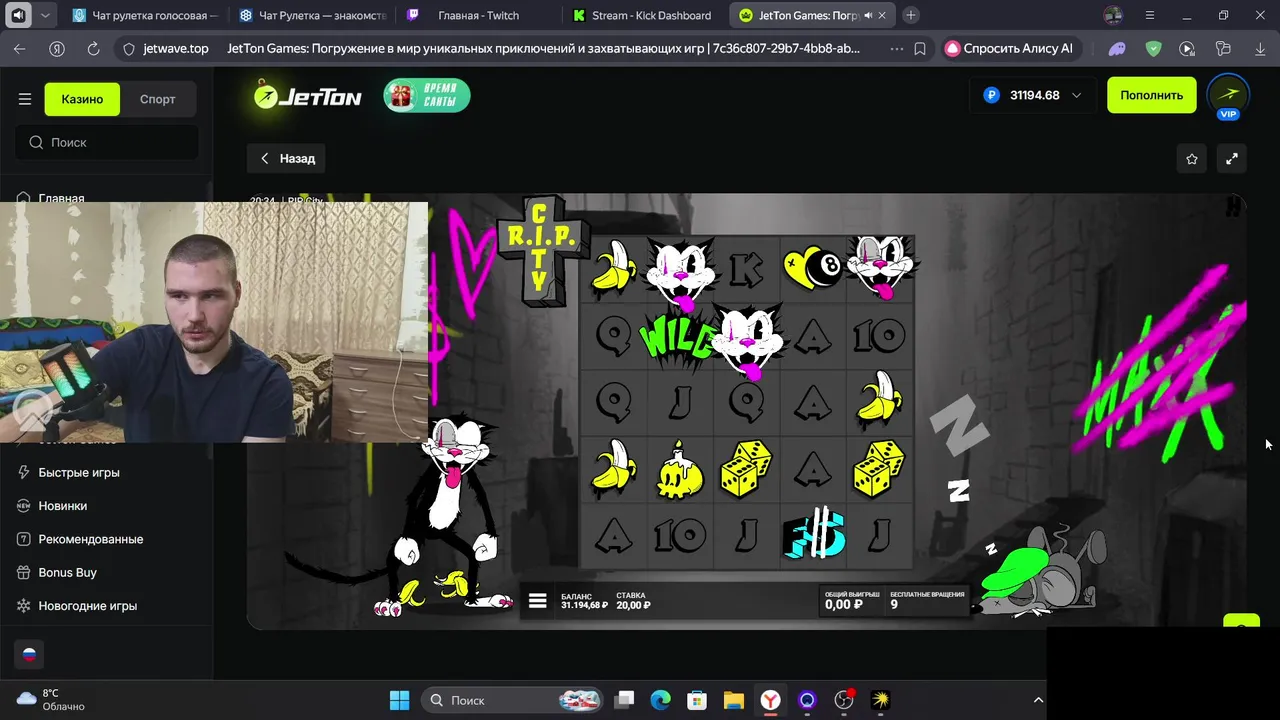
Task: Open Yandex Browser on the taskbar
Action: 770,700
